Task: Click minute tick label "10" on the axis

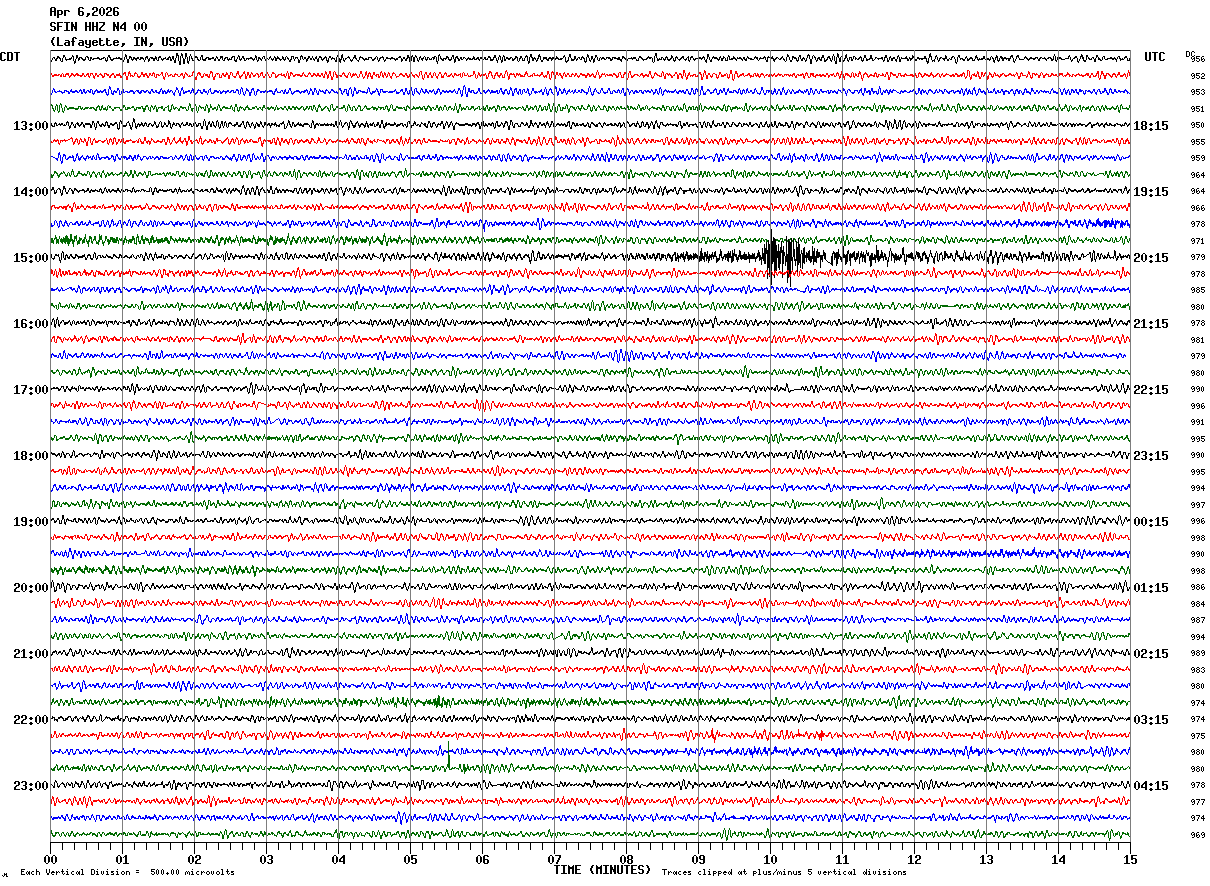Action: click(x=770, y=859)
